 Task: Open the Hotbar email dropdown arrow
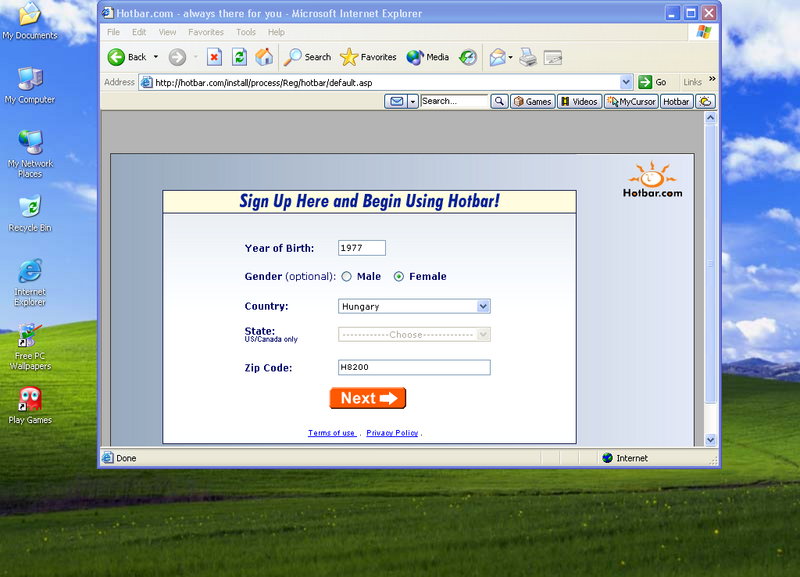coord(413,102)
